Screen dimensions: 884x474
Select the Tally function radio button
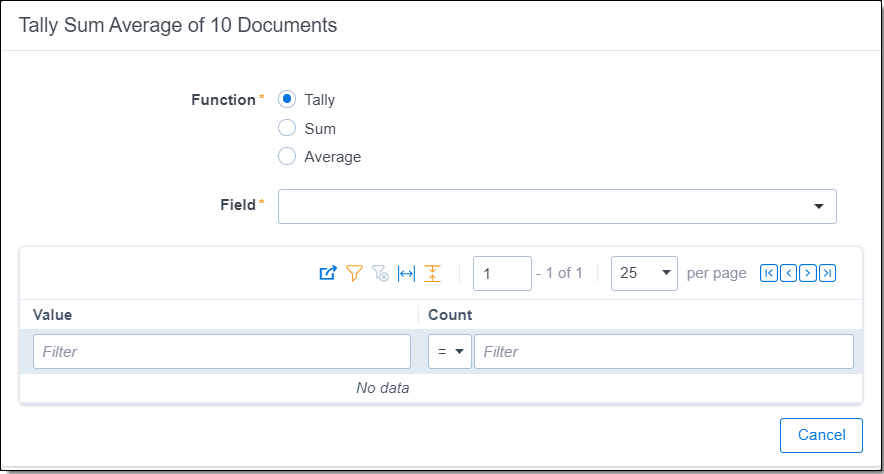[287, 99]
